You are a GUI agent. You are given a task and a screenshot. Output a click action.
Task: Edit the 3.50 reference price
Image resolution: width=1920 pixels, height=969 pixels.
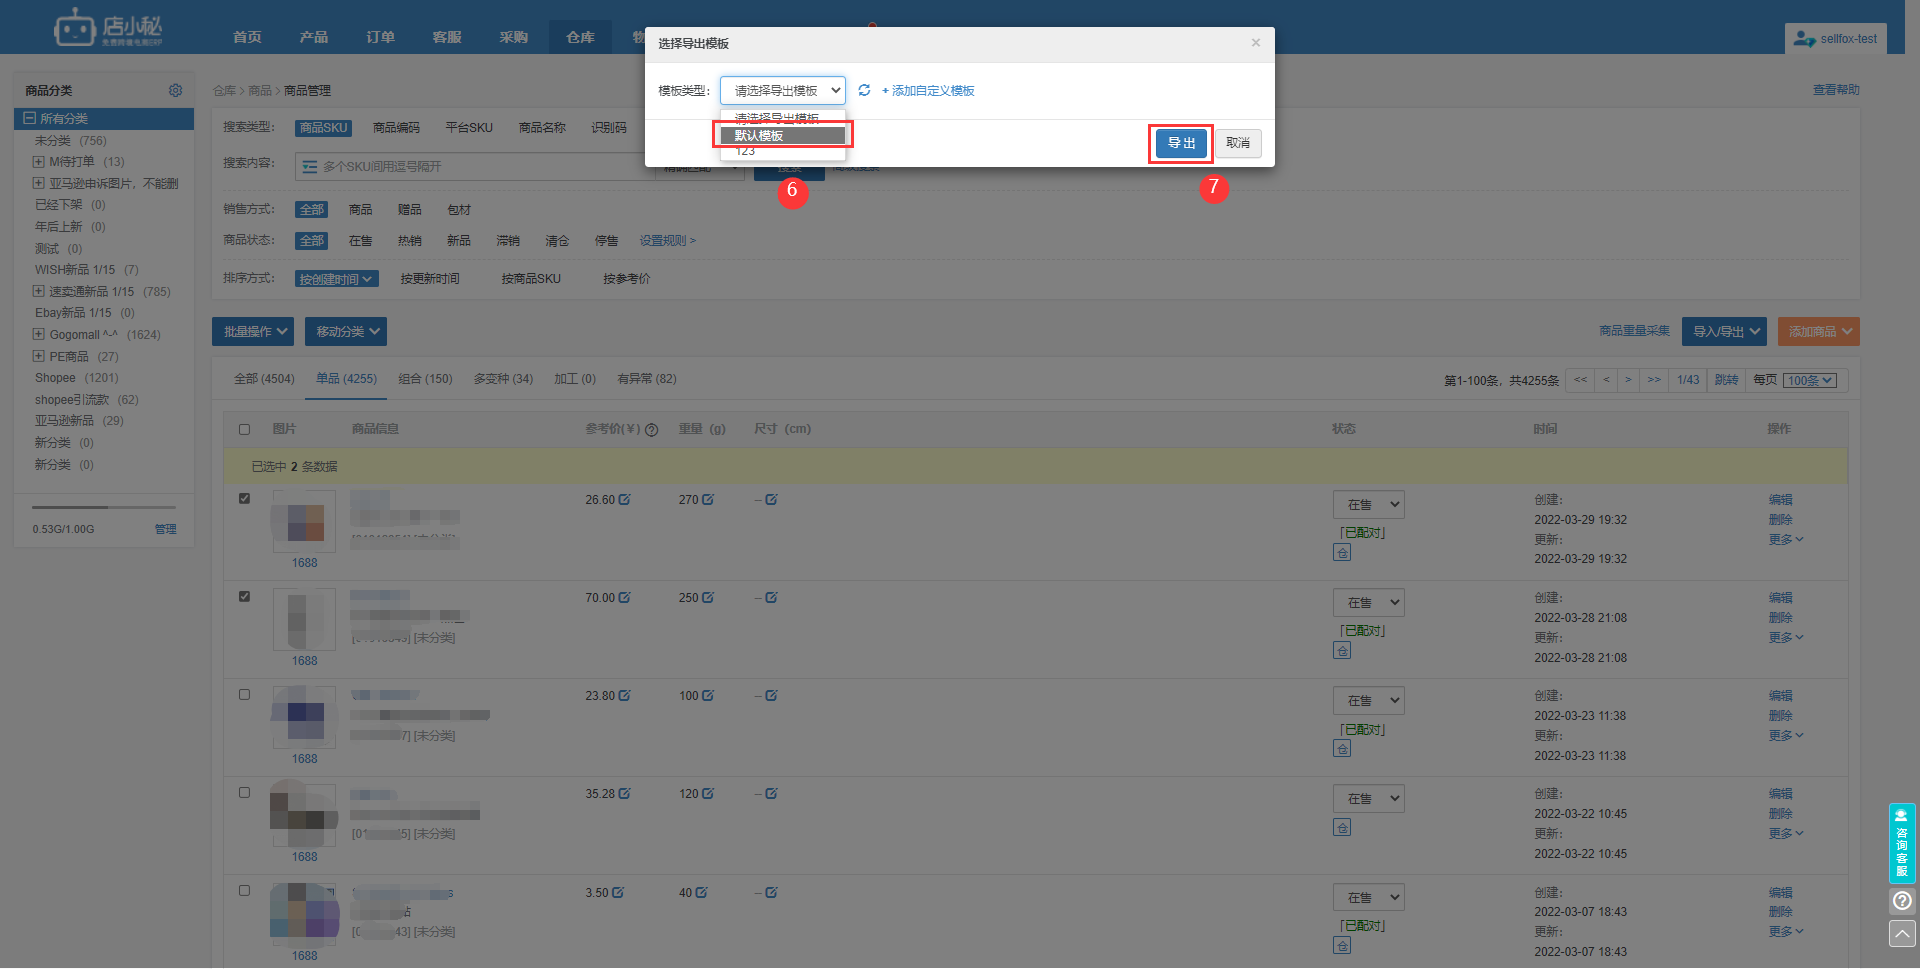coord(617,892)
